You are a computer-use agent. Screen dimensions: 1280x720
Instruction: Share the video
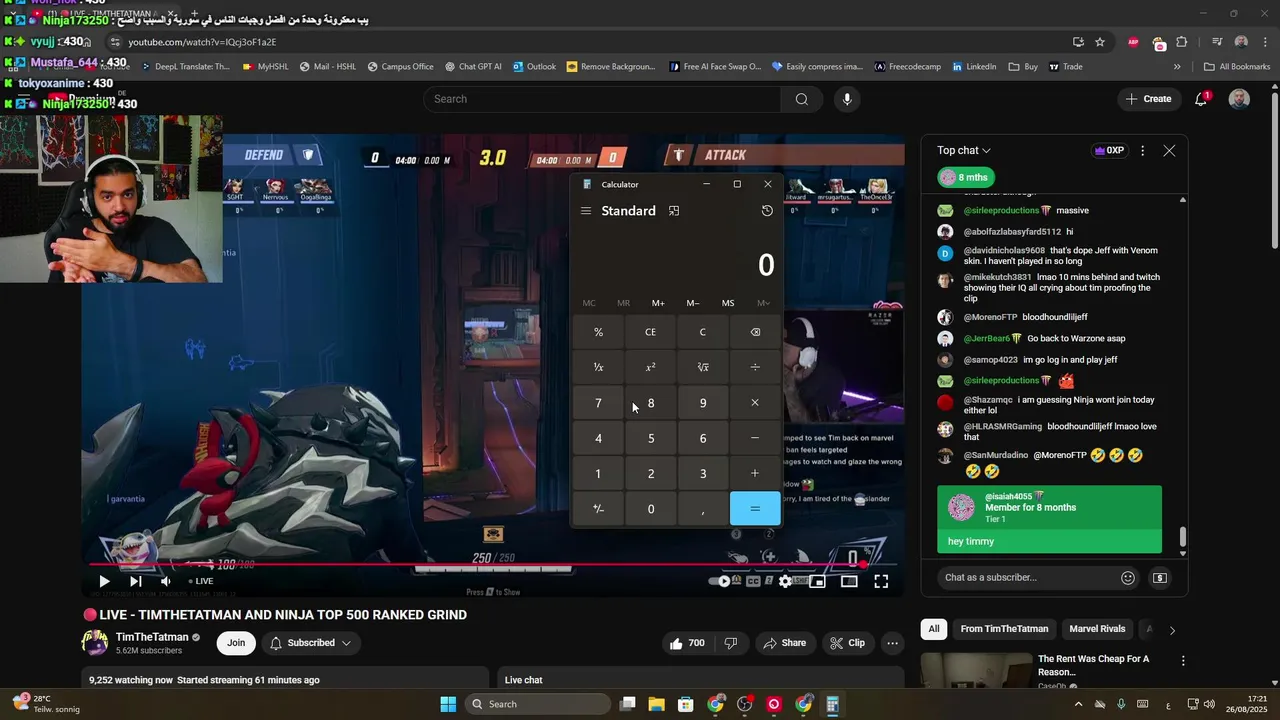(x=785, y=643)
